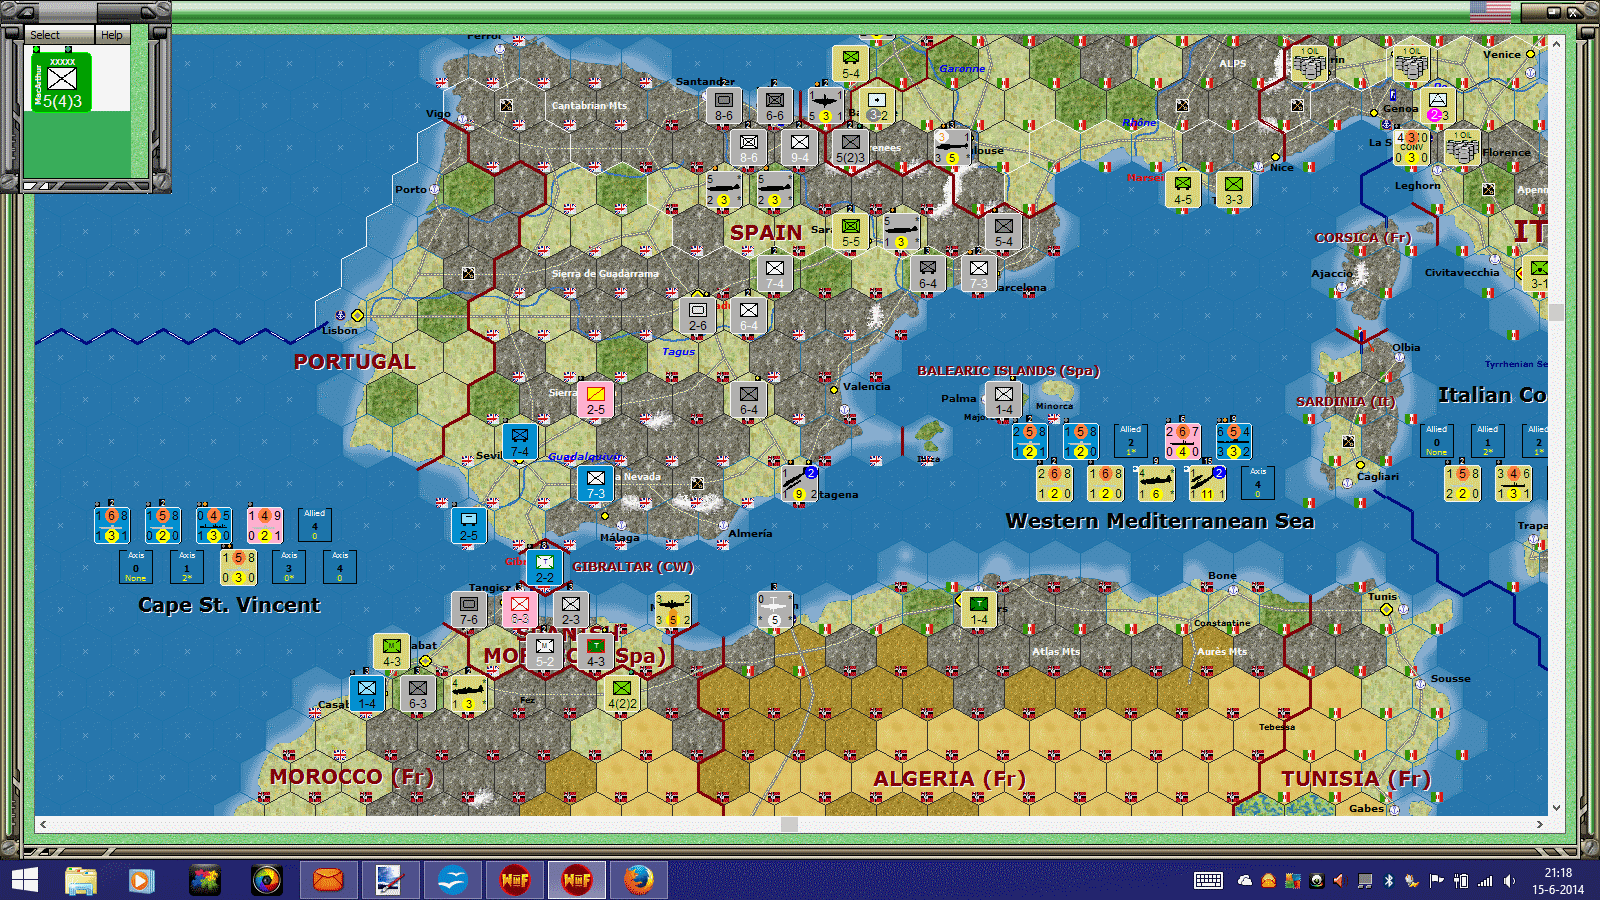The height and width of the screenshot is (900, 1600).
Task: Click the pink 6-3 unit in Morocco
Action: tap(519, 610)
